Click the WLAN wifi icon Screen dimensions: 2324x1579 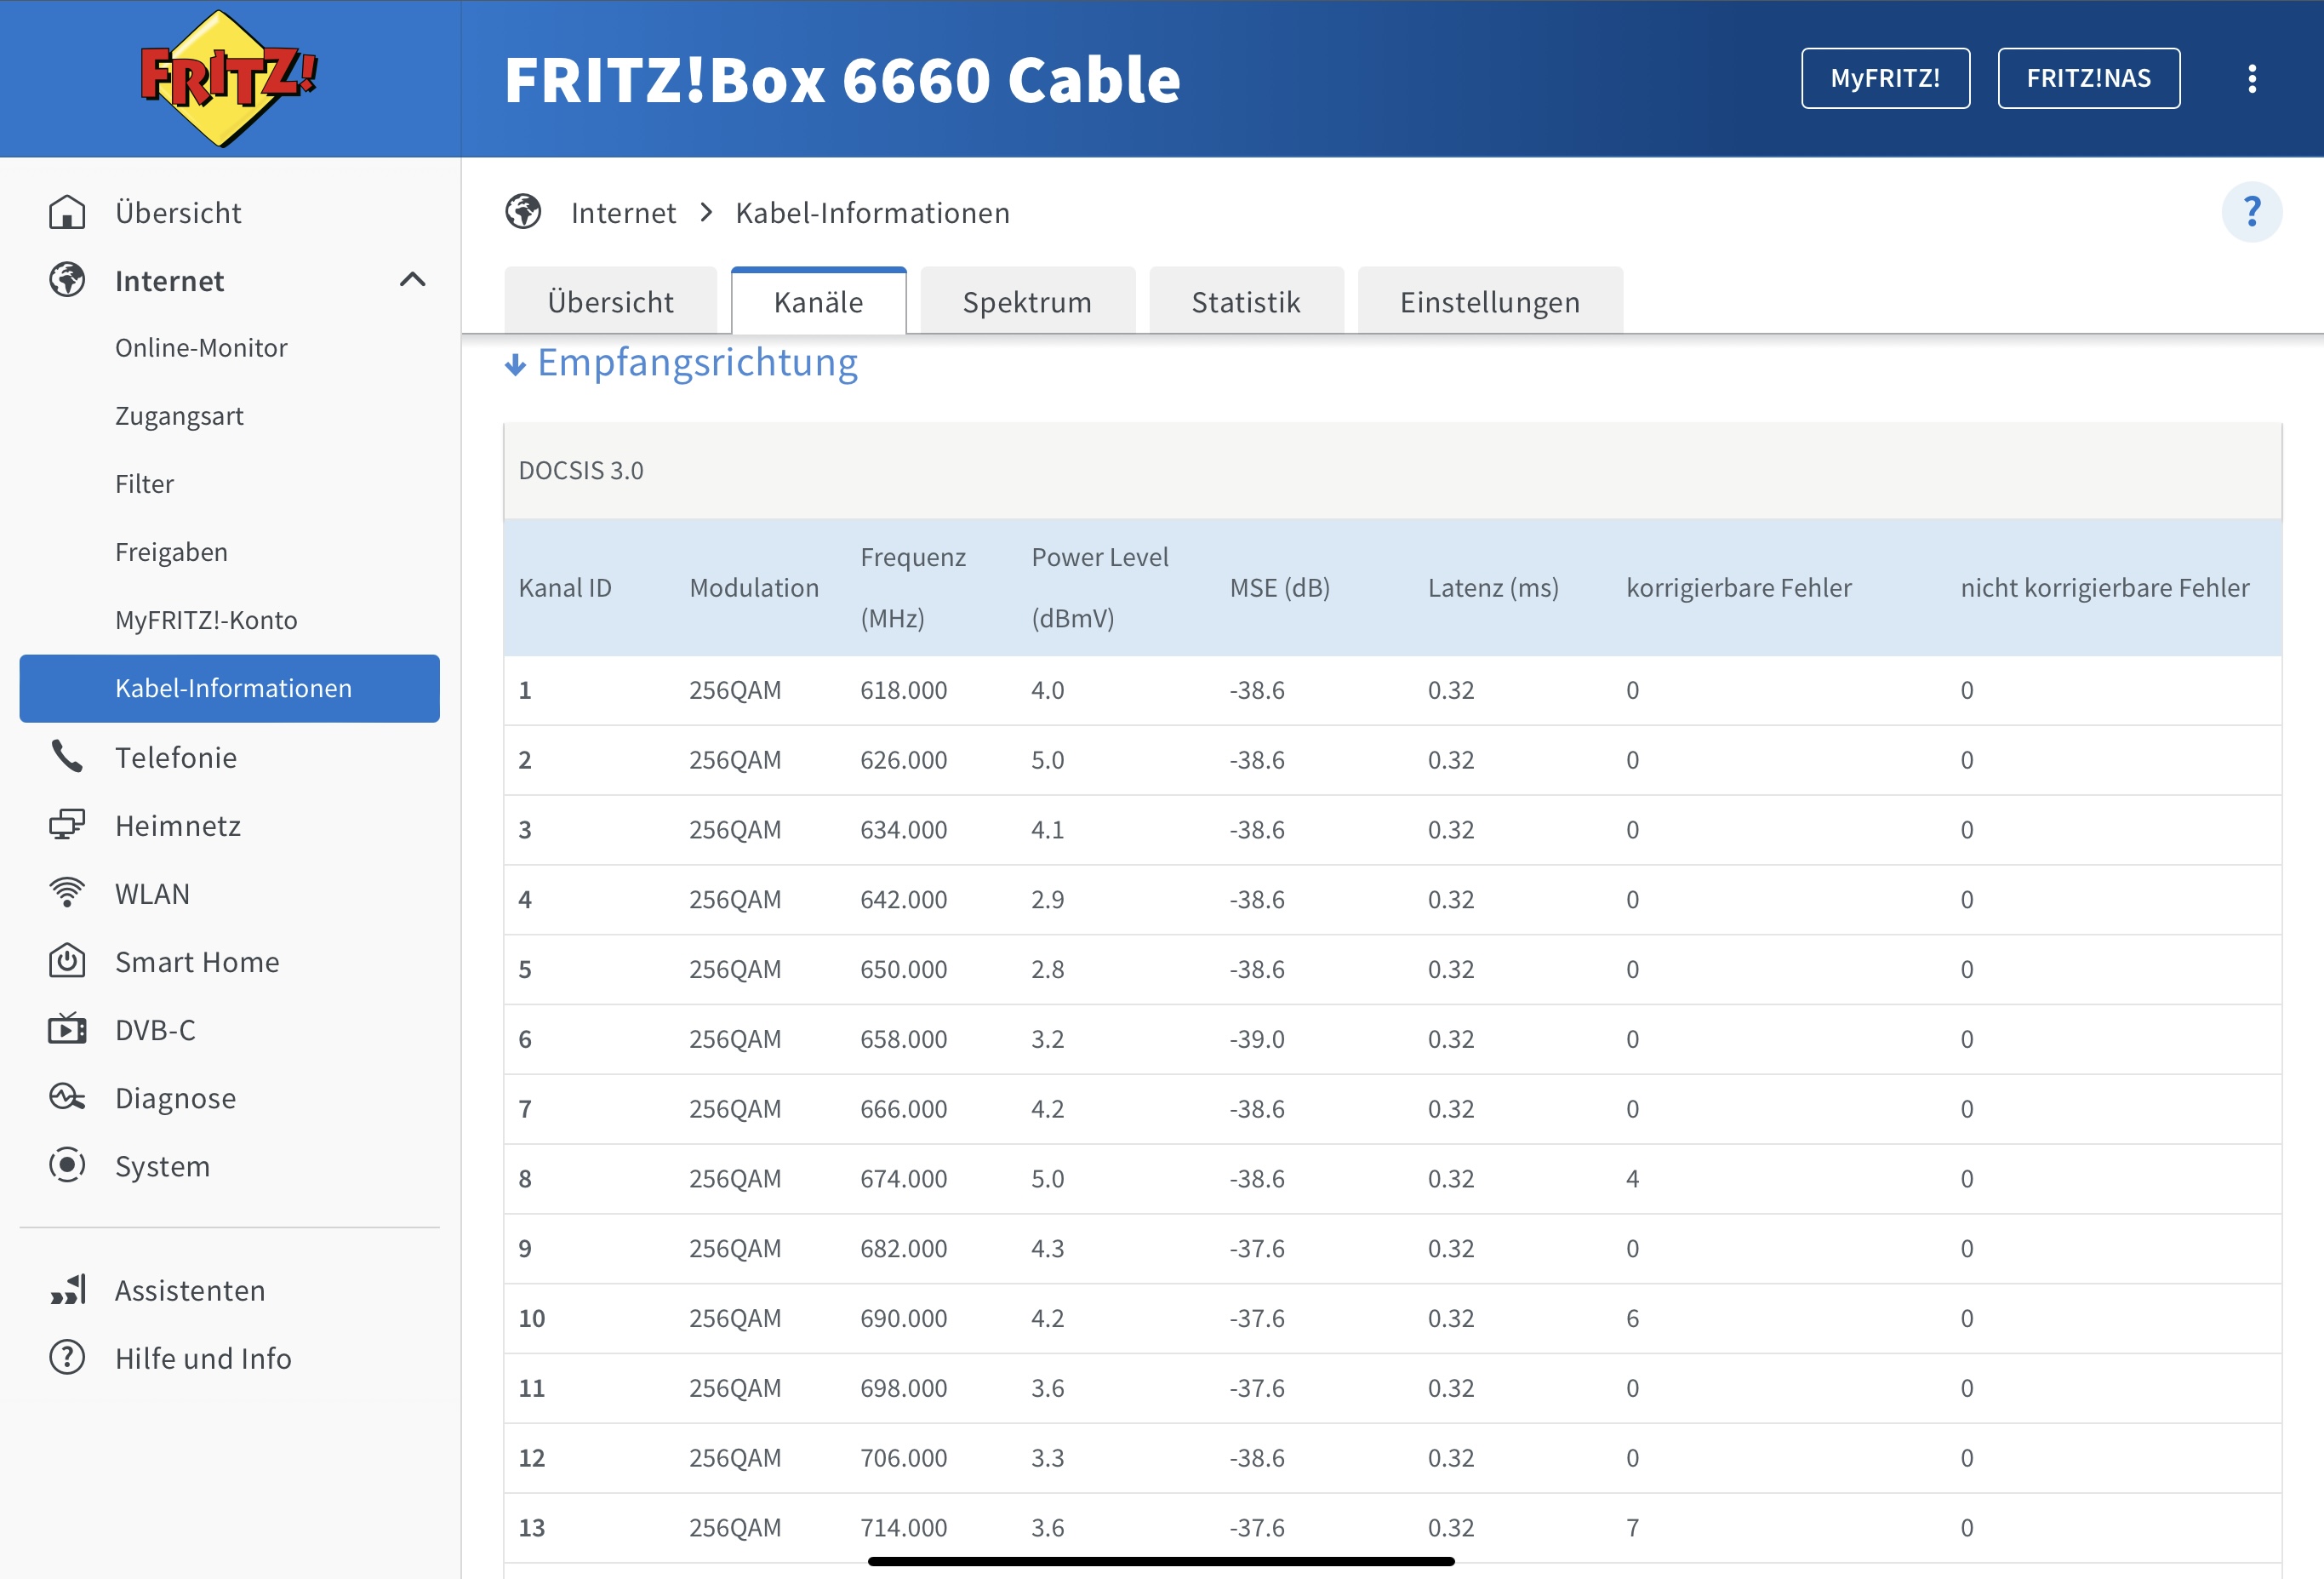67,893
